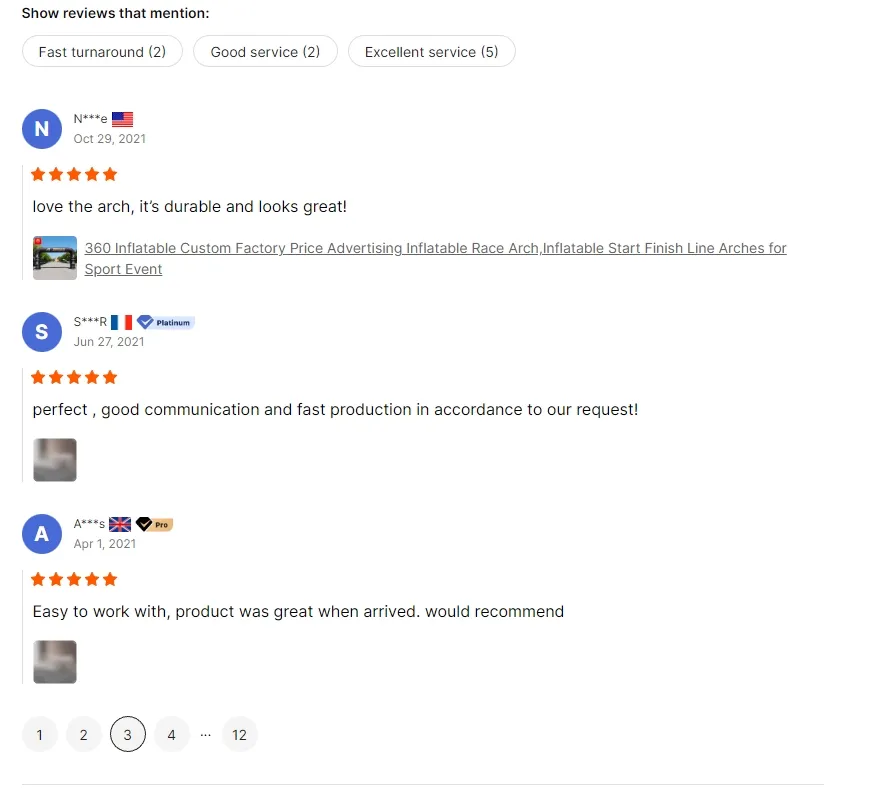
Task: Click the French flag next to S***R
Action: point(122,321)
